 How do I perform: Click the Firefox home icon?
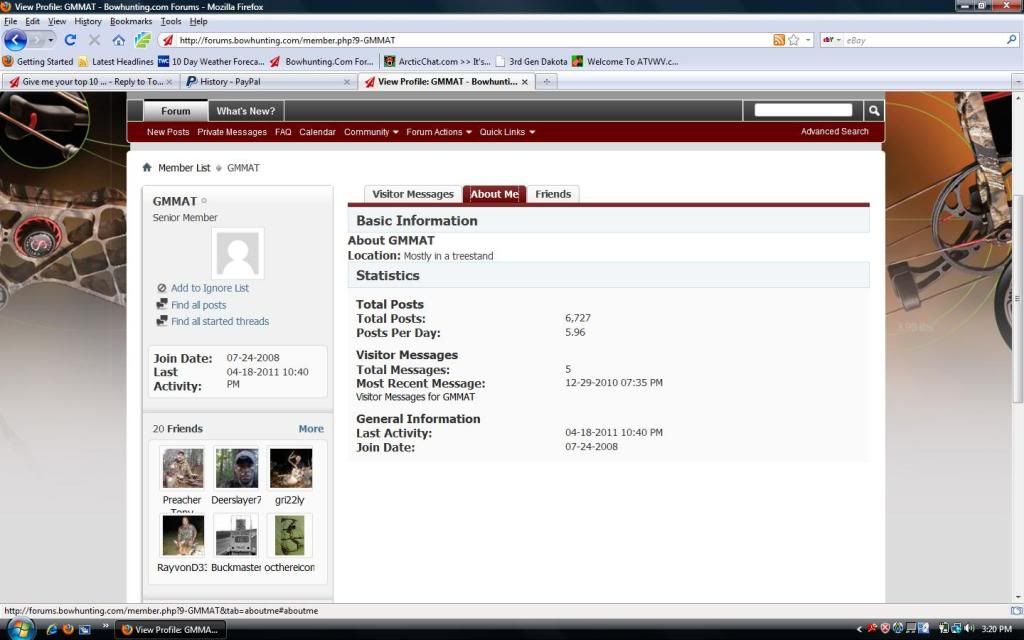coord(119,40)
